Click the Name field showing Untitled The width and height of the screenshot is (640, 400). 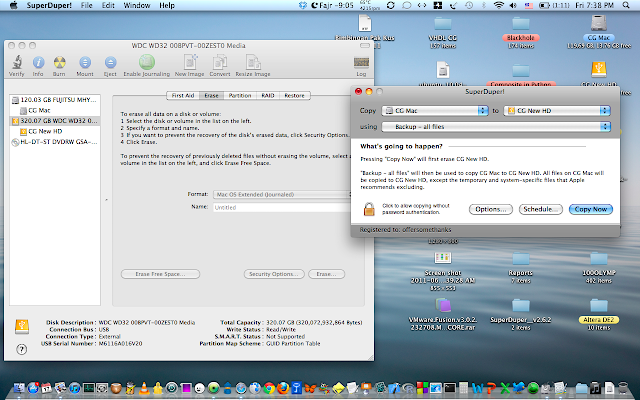click(282, 207)
